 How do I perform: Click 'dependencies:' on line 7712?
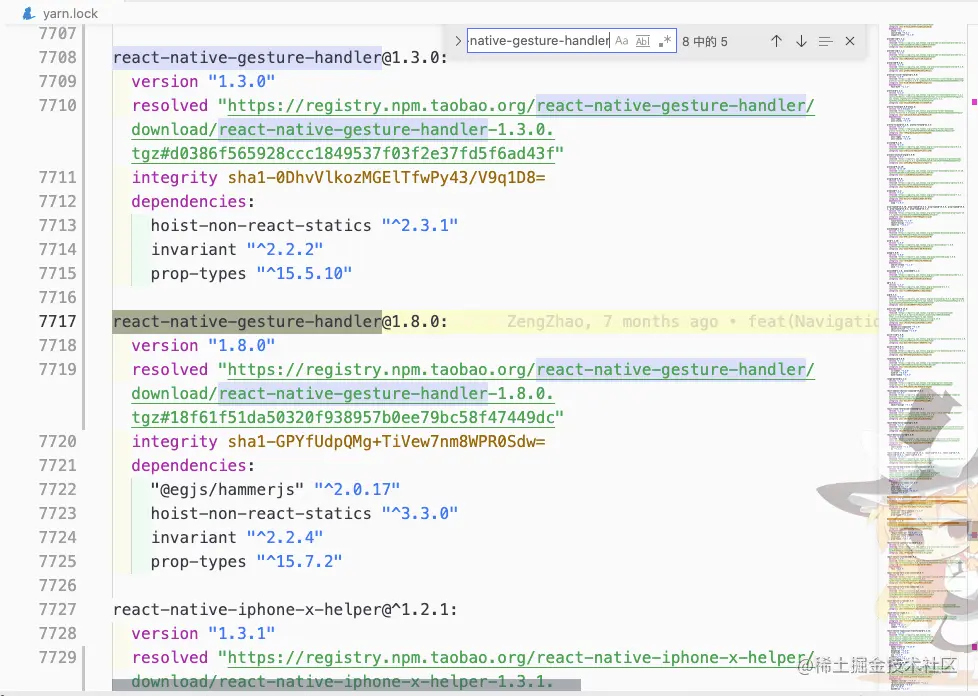tap(193, 201)
